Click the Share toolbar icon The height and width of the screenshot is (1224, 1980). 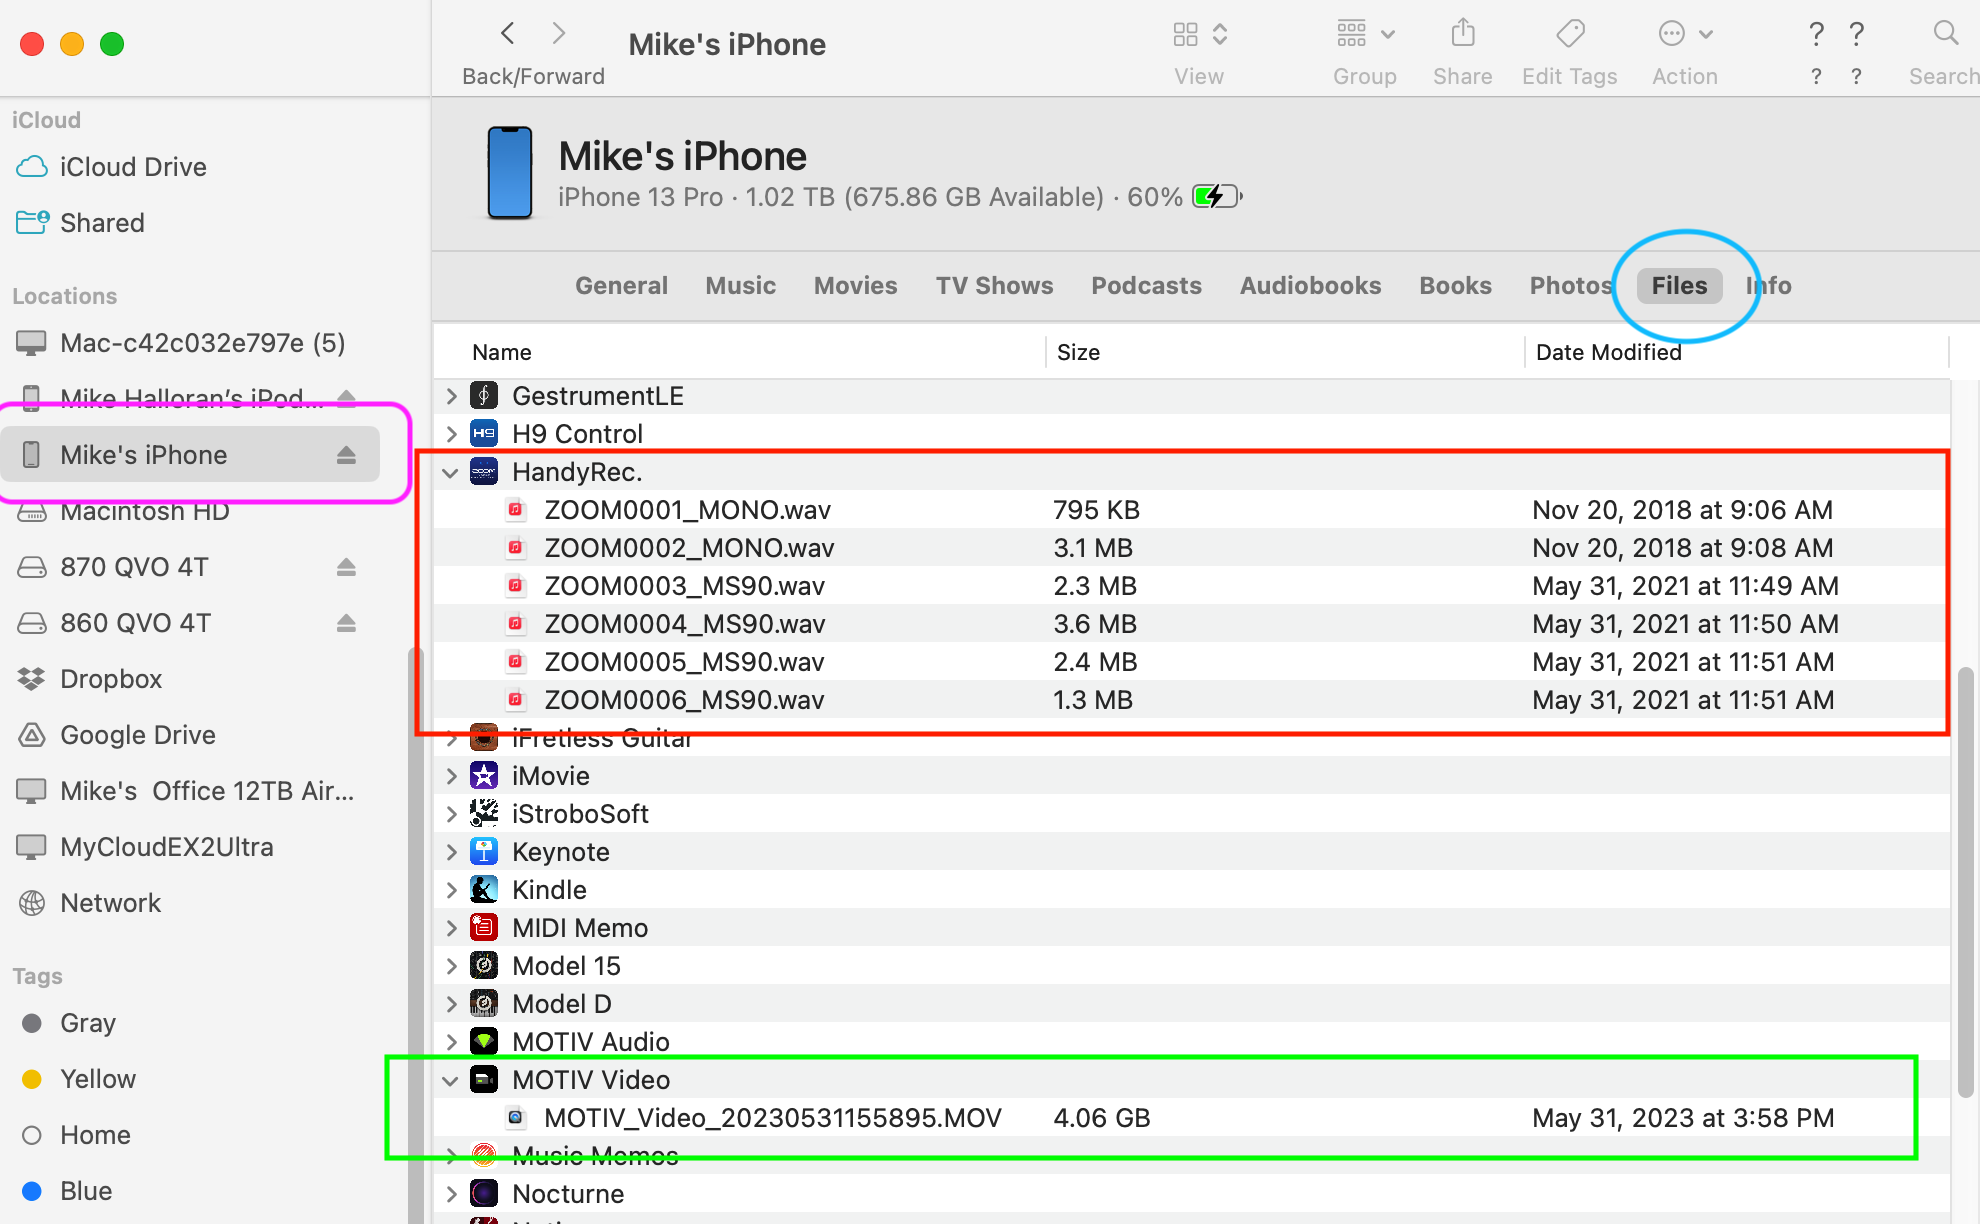point(1463,34)
